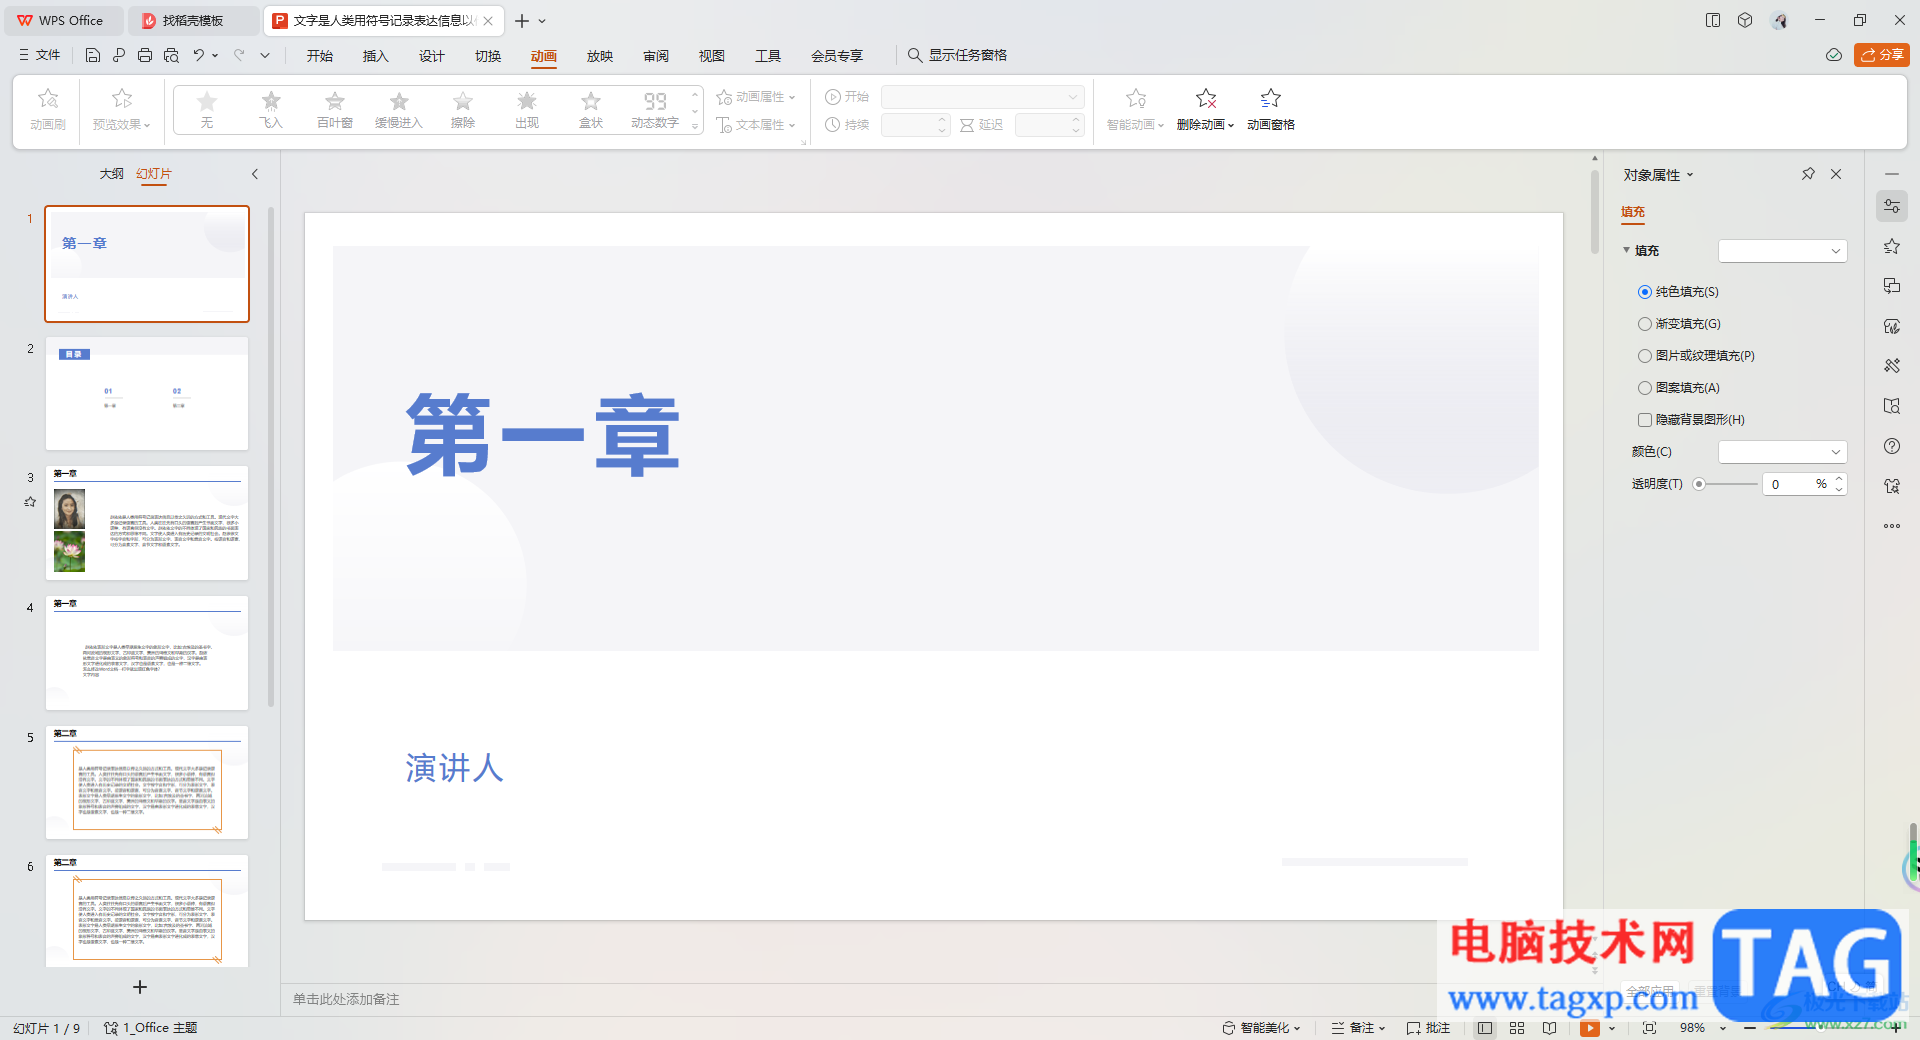
Task: Switch to reading view icon in status bar
Action: 1549,1028
